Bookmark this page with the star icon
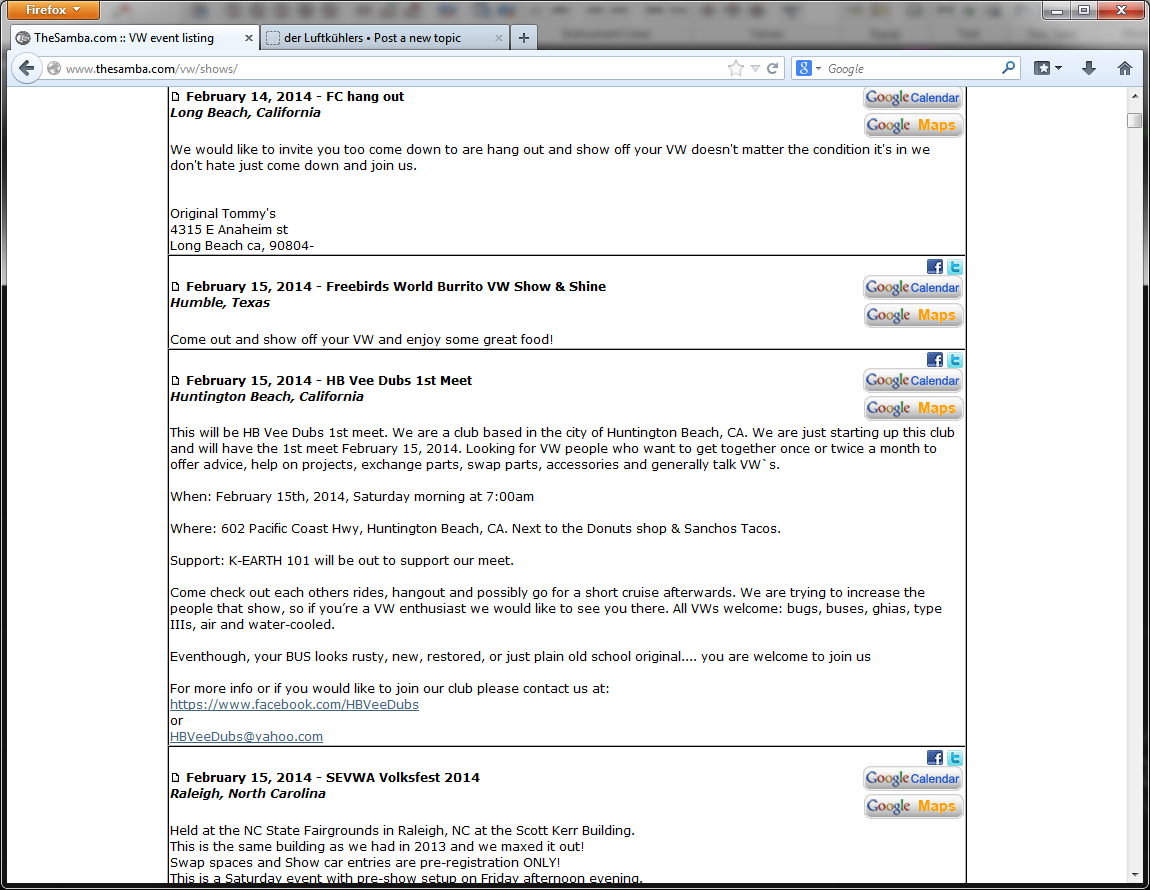Image resolution: width=1150 pixels, height=890 pixels. (736, 69)
